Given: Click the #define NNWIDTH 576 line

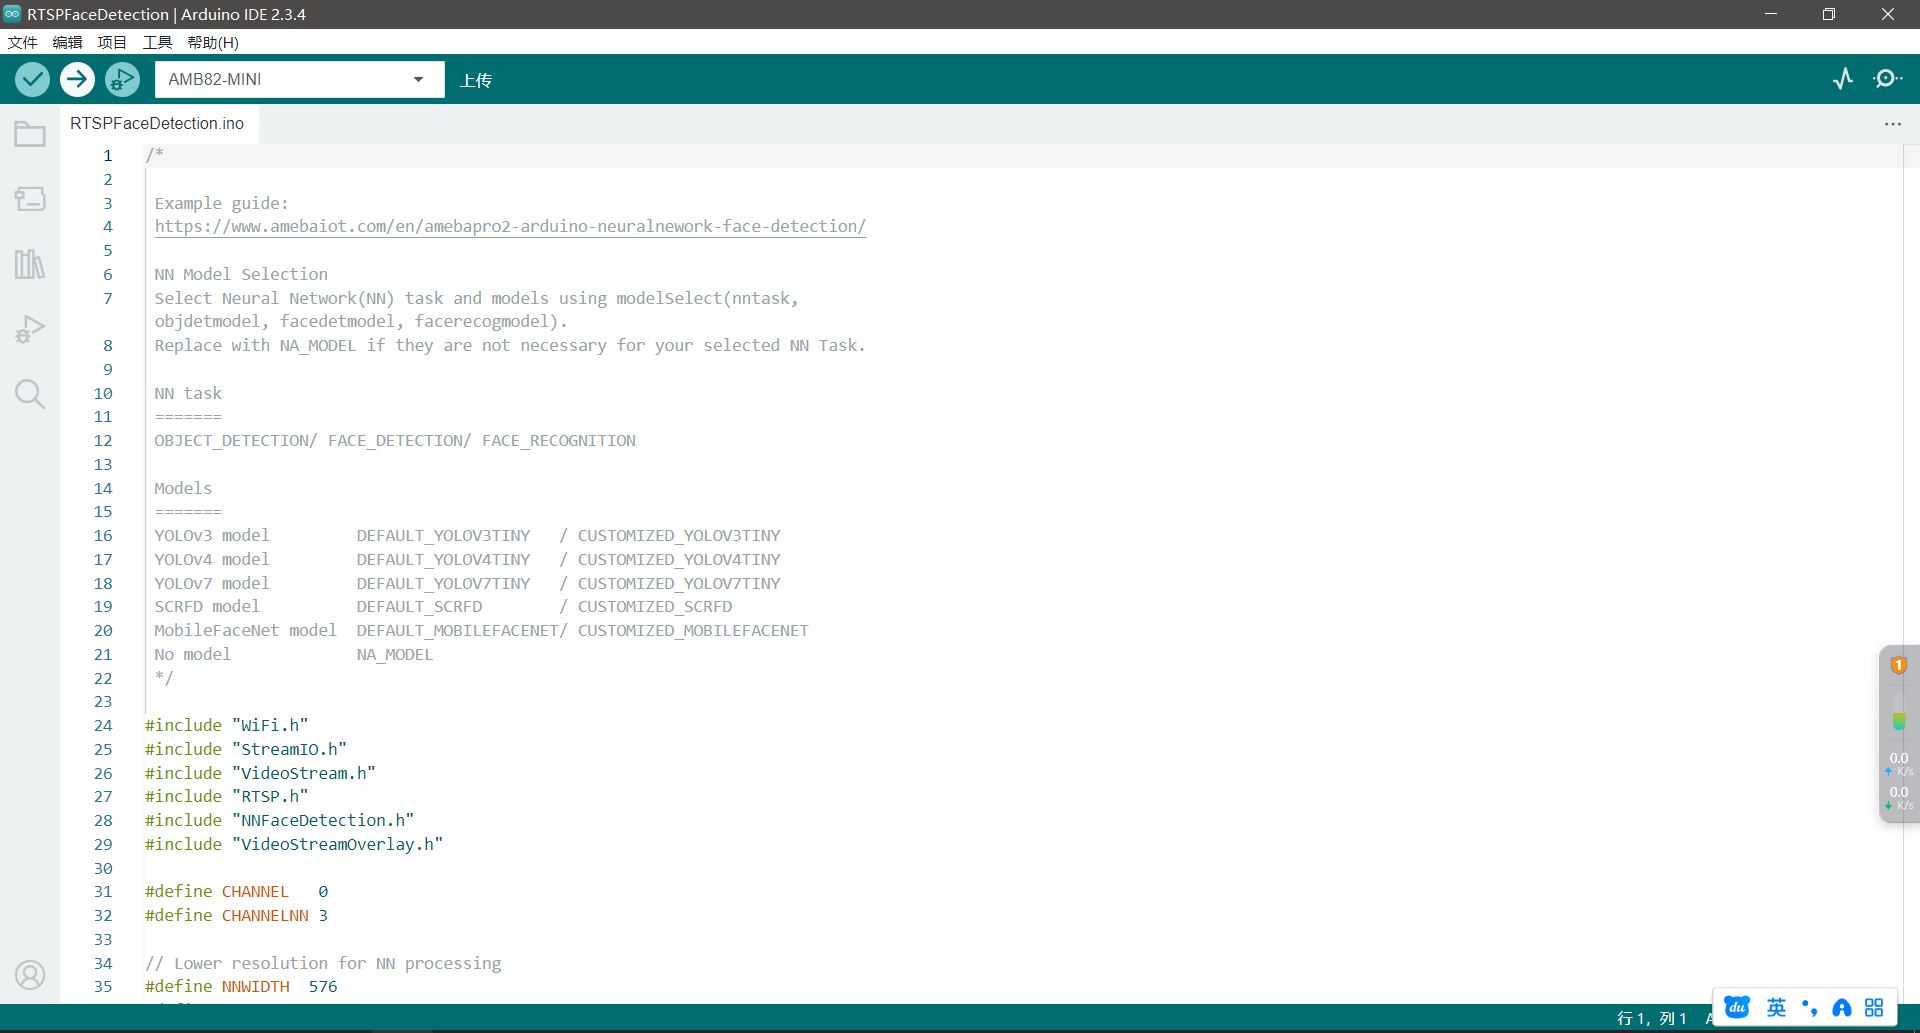Looking at the screenshot, I should 241,986.
